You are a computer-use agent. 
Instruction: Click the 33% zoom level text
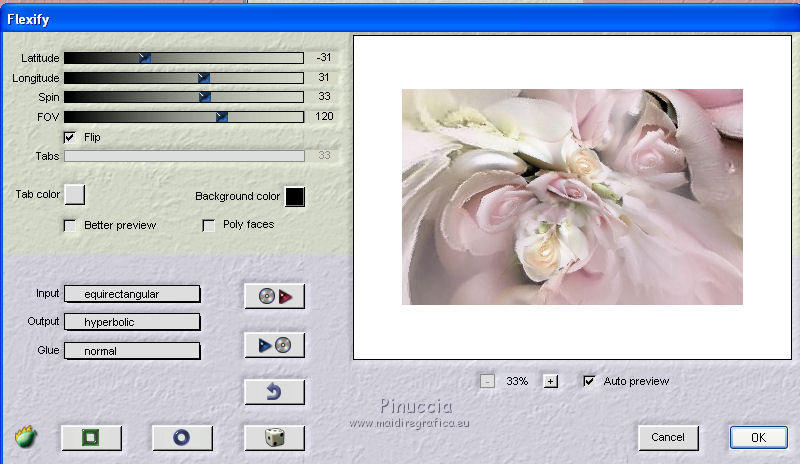coord(517,381)
